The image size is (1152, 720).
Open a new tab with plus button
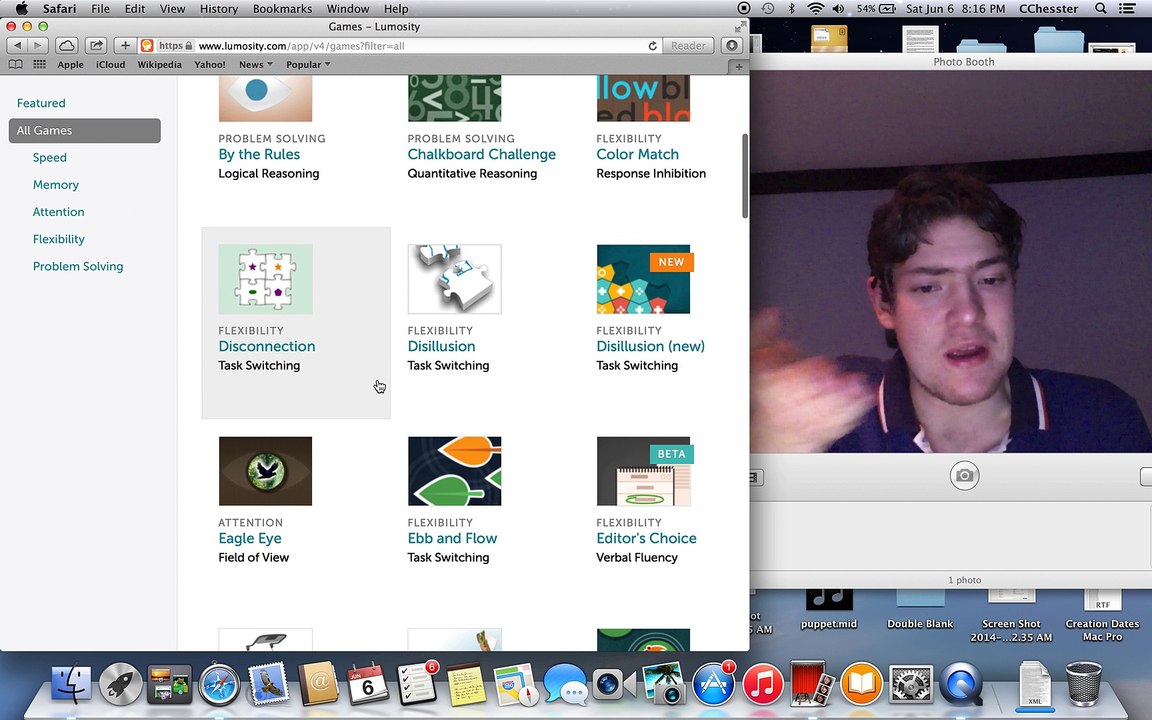738,66
